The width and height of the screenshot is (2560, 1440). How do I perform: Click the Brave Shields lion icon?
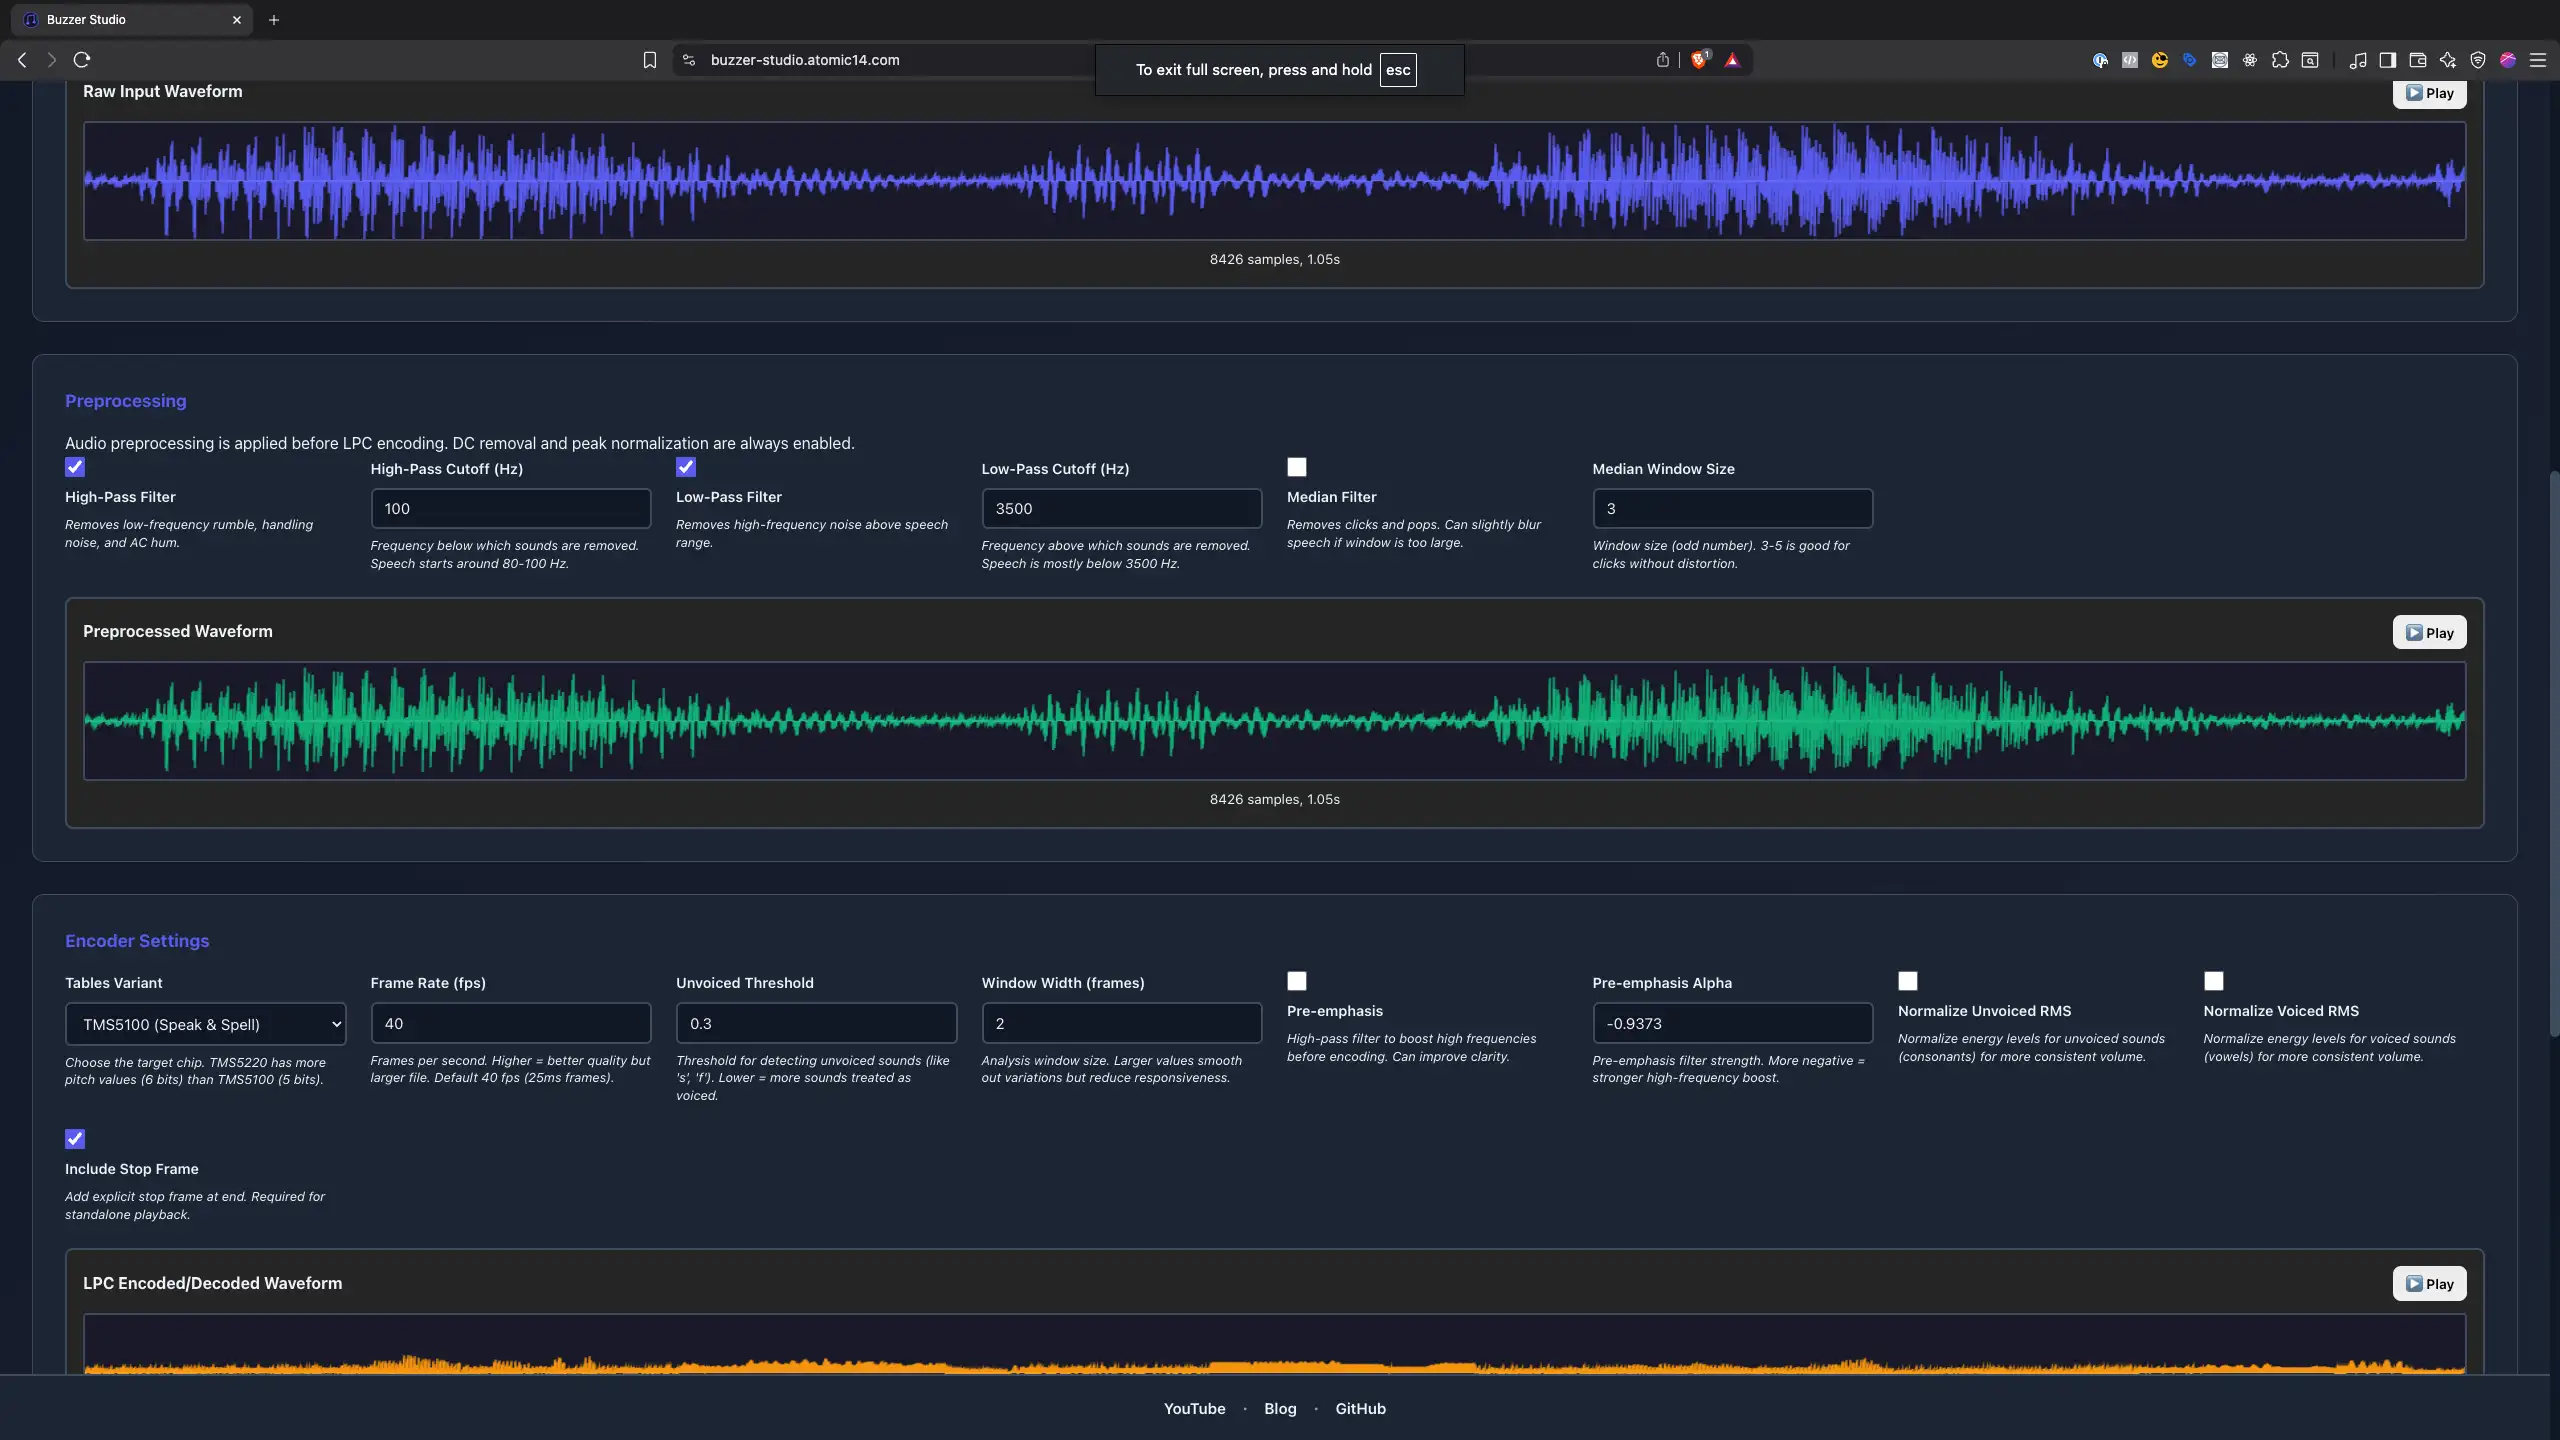pyautogui.click(x=1699, y=60)
